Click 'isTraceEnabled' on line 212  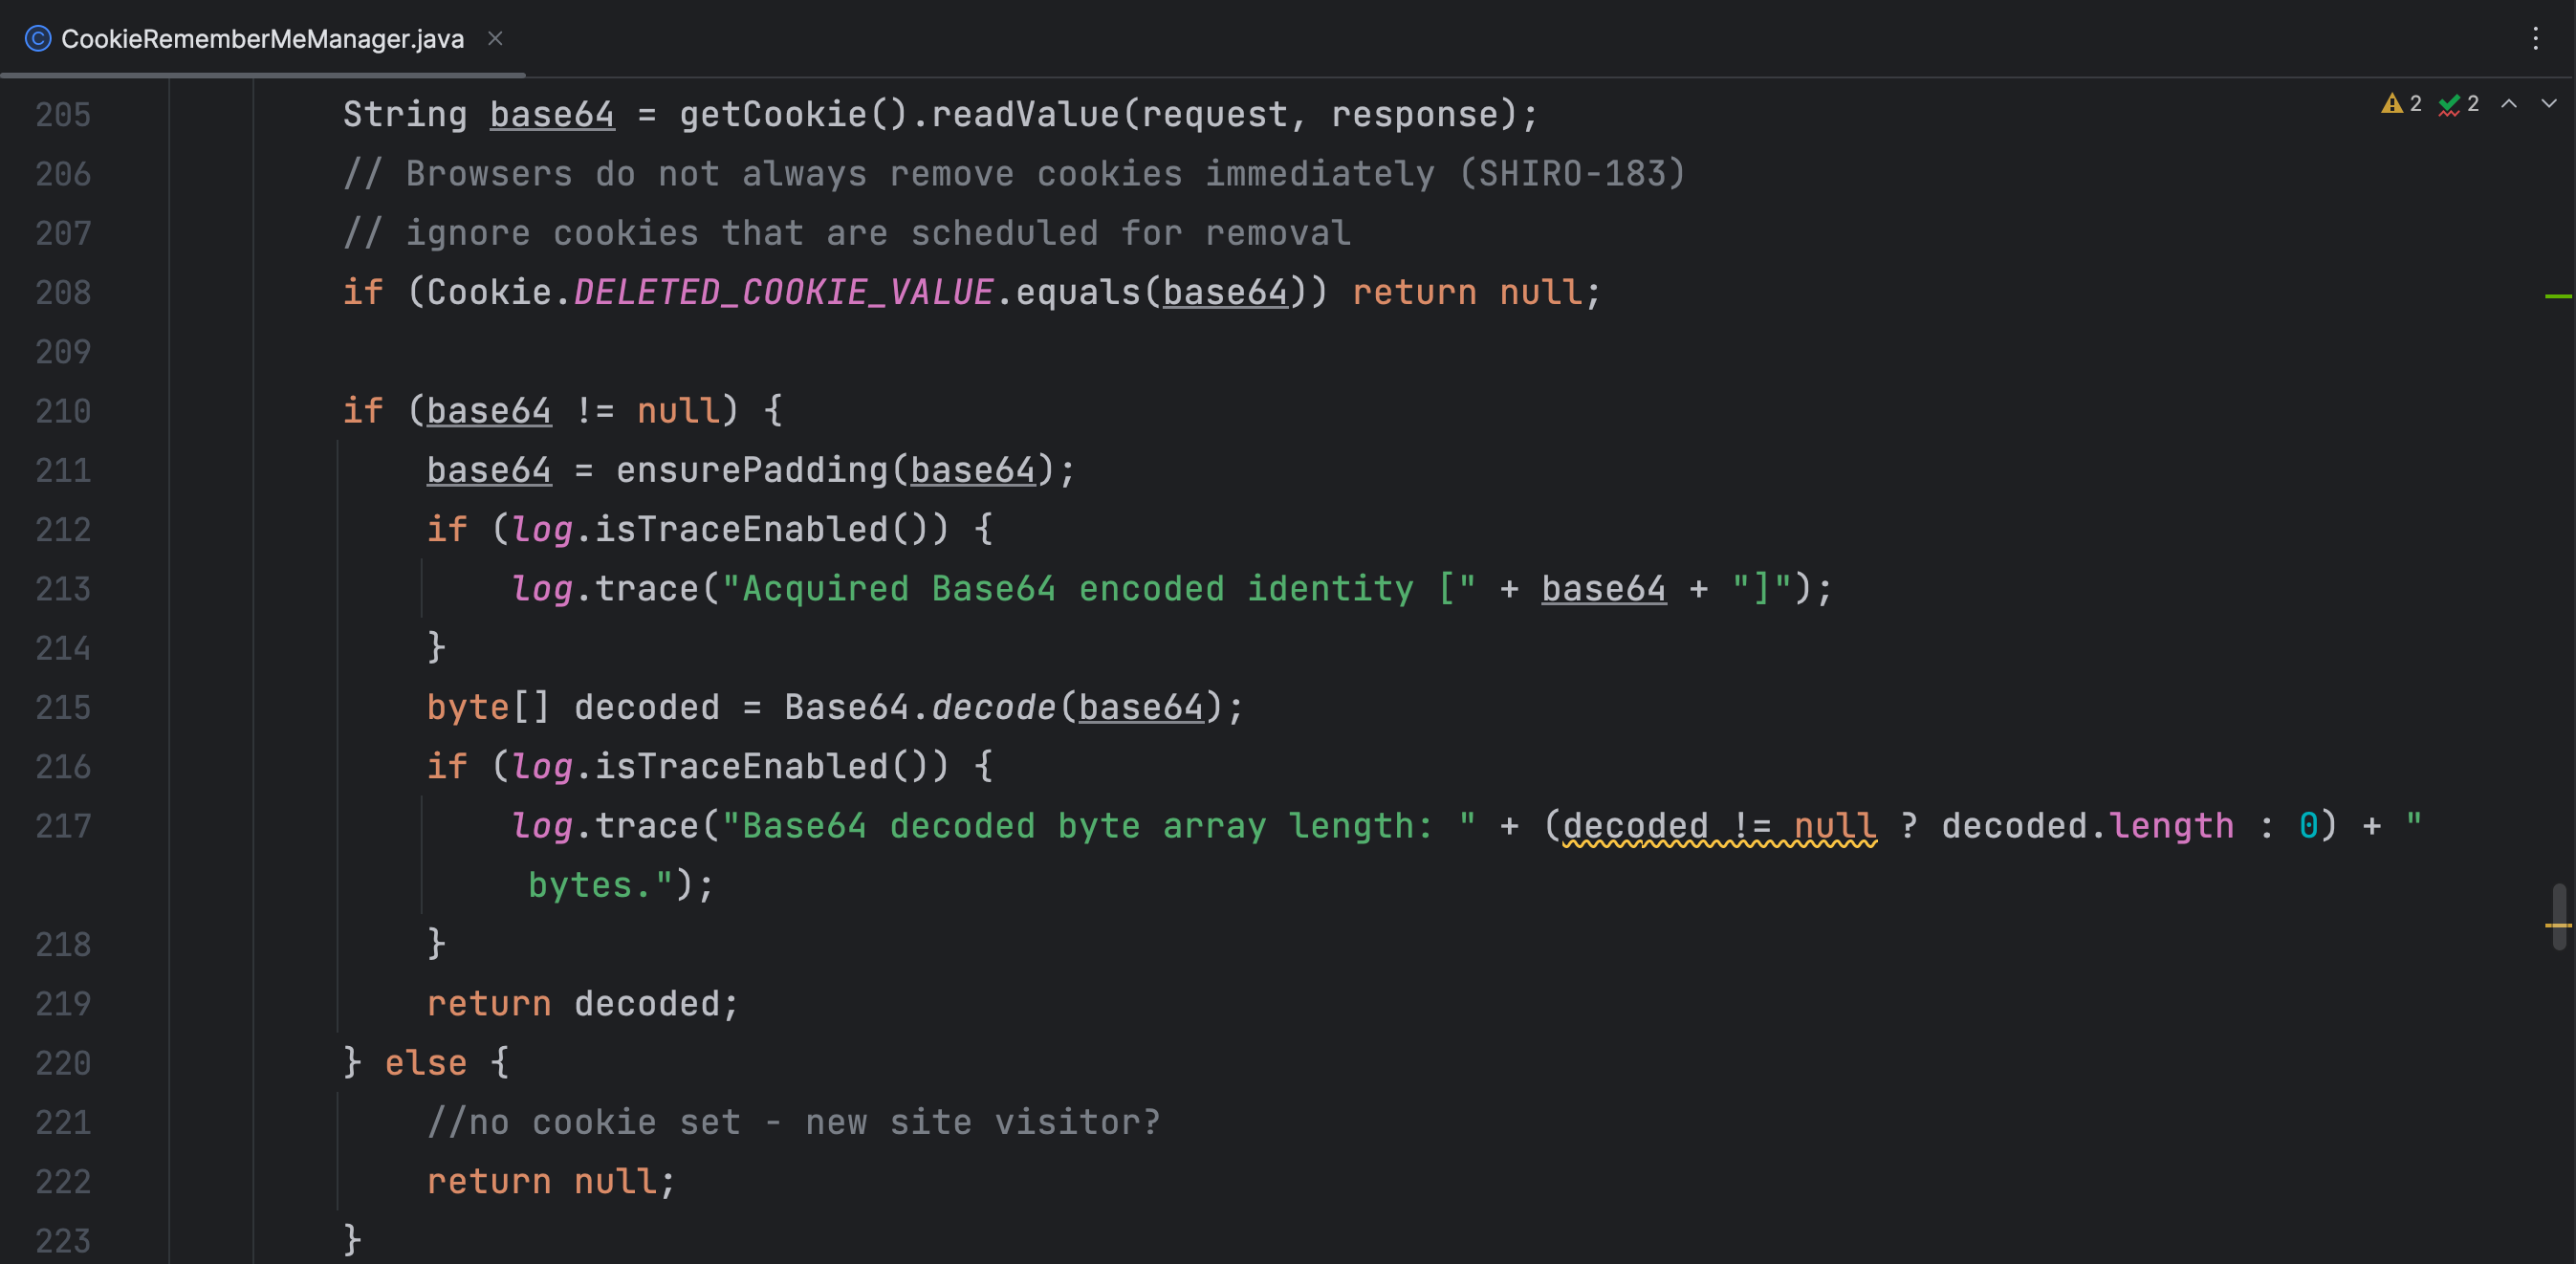point(740,529)
